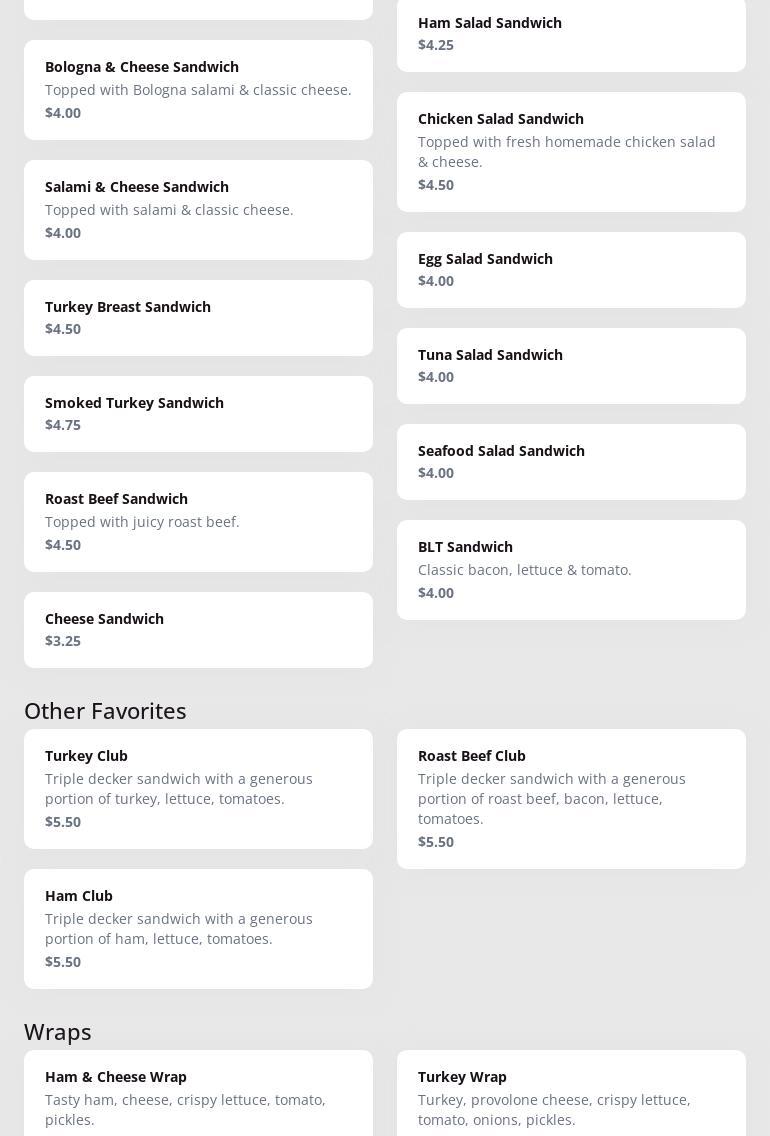Pick the Turkey Wrap item

point(570,1095)
